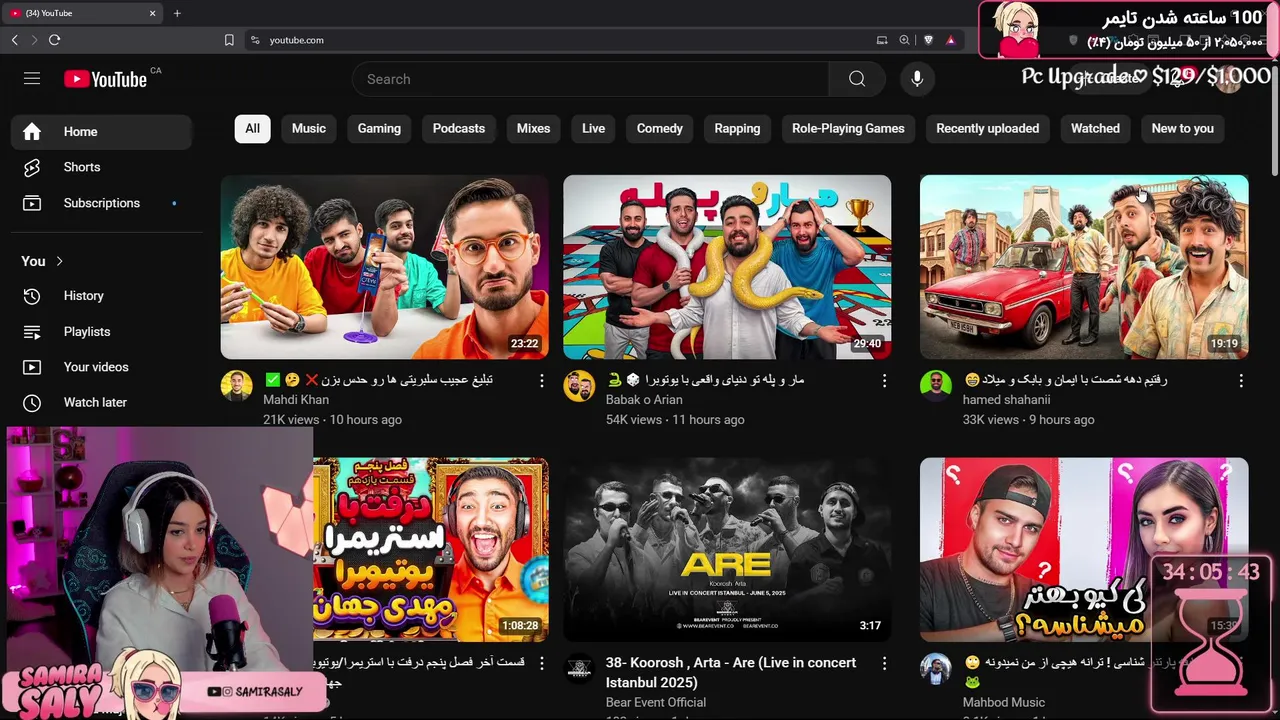Open Subscriptions from the sidebar
The image size is (1280, 720).
[101, 203]
